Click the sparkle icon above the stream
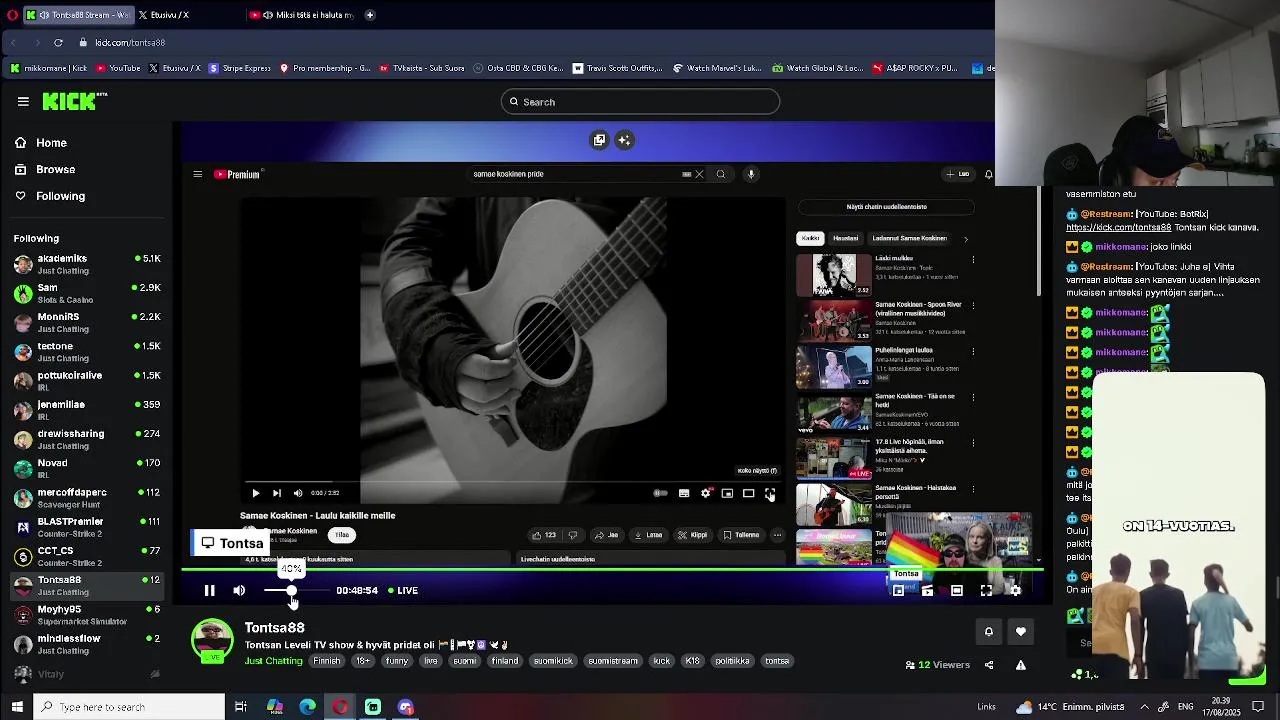Viewport: 1280px width, 720px height. tap(624, 140)
